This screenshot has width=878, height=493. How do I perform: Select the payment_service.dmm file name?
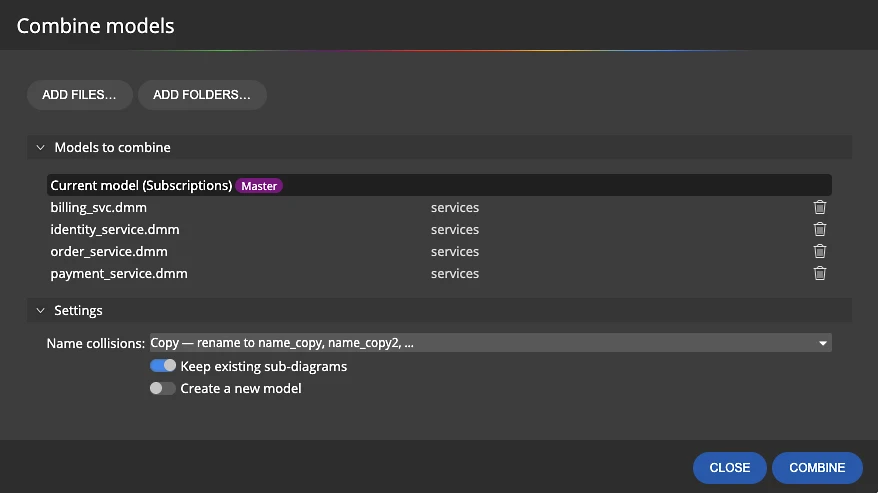[x=119, y=273]
